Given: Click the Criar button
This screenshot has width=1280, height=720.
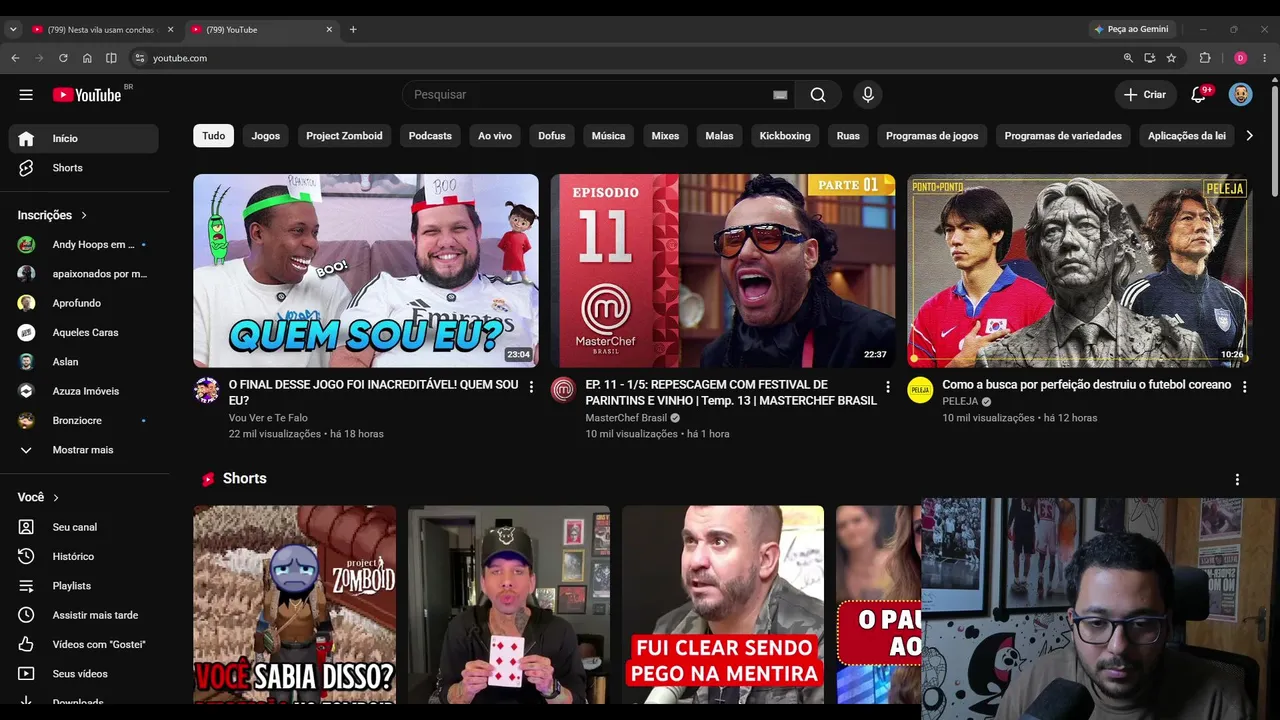Looking at the screenshot, I should pos(1145,95).
